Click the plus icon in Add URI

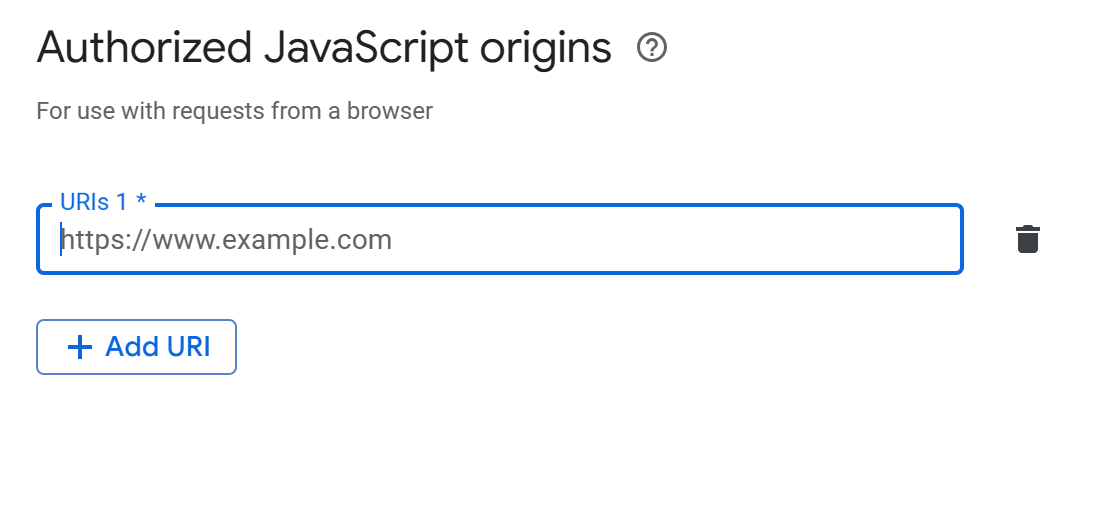point(80,347)
